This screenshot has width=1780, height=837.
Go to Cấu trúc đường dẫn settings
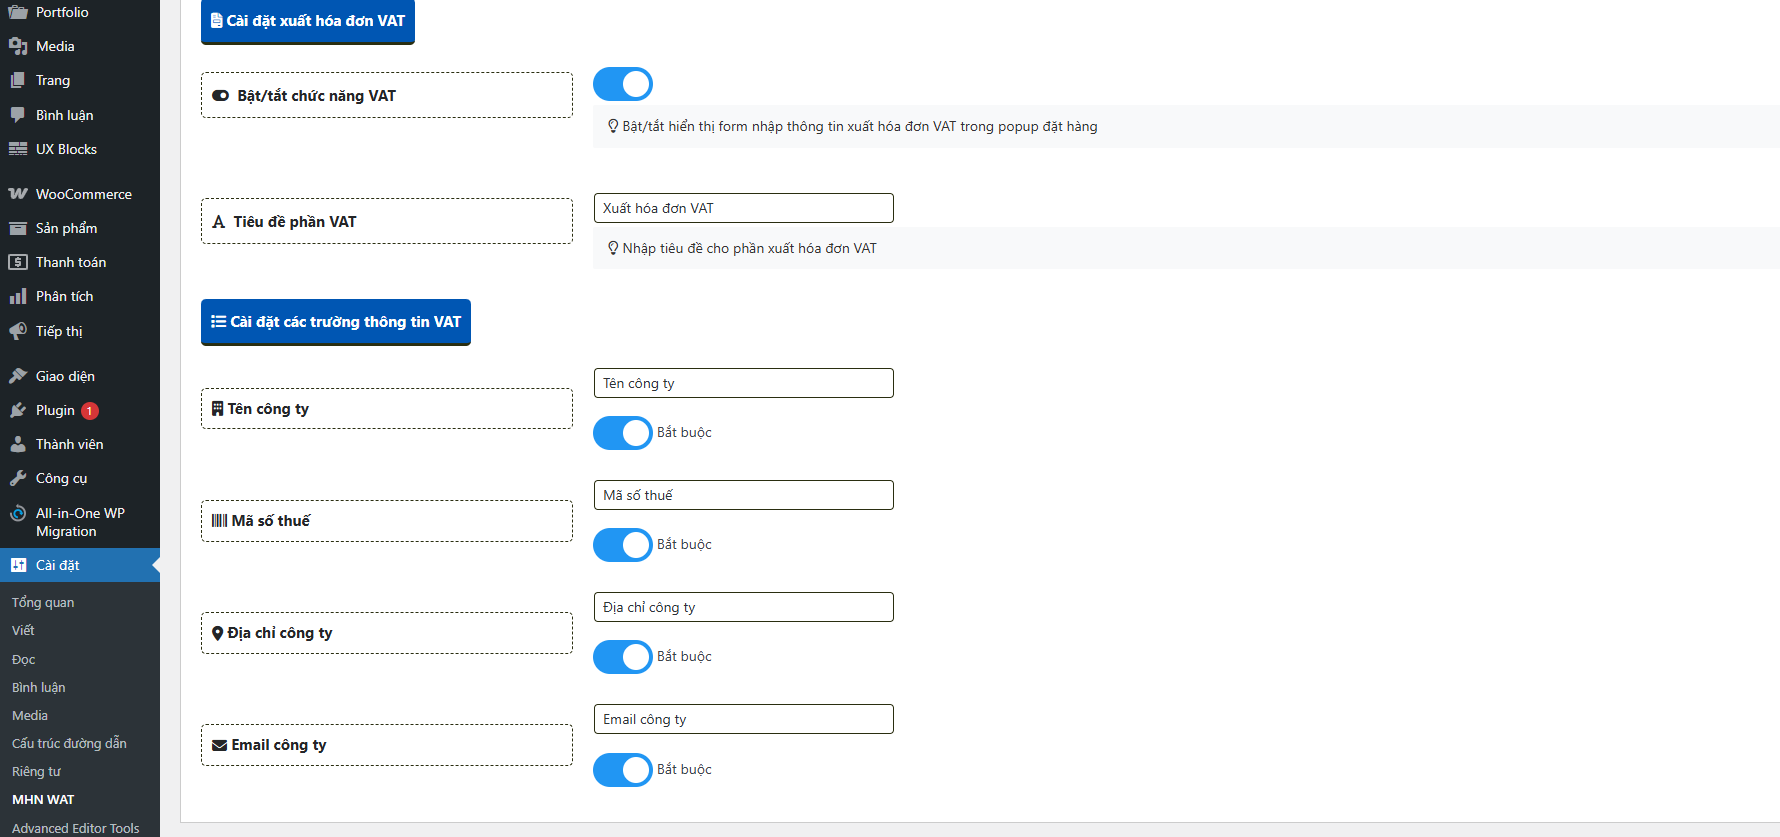point(69,743)
